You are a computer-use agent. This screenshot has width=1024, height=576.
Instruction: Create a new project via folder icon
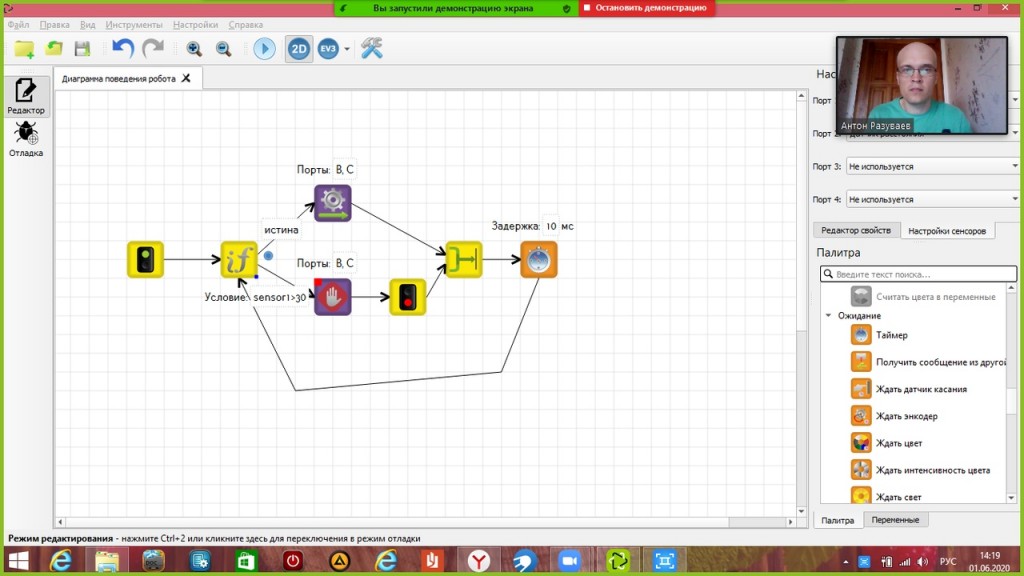coord(24,48)
